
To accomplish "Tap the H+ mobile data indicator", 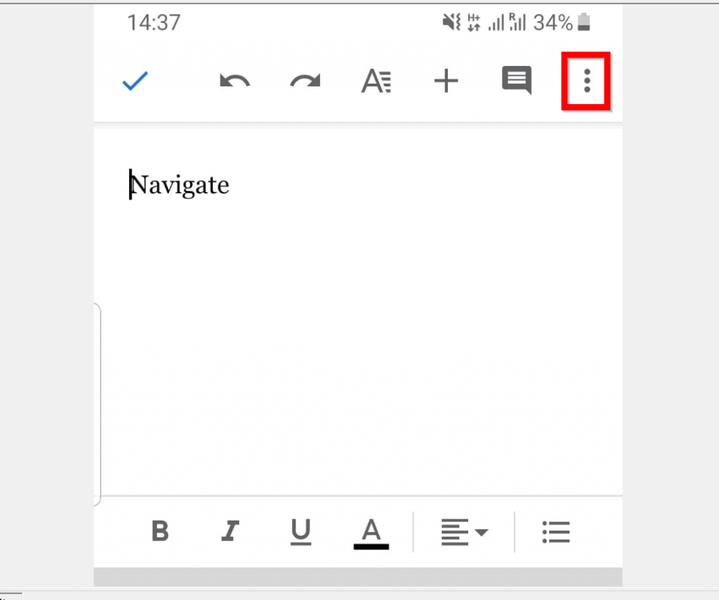I will [x=474, y=22].
